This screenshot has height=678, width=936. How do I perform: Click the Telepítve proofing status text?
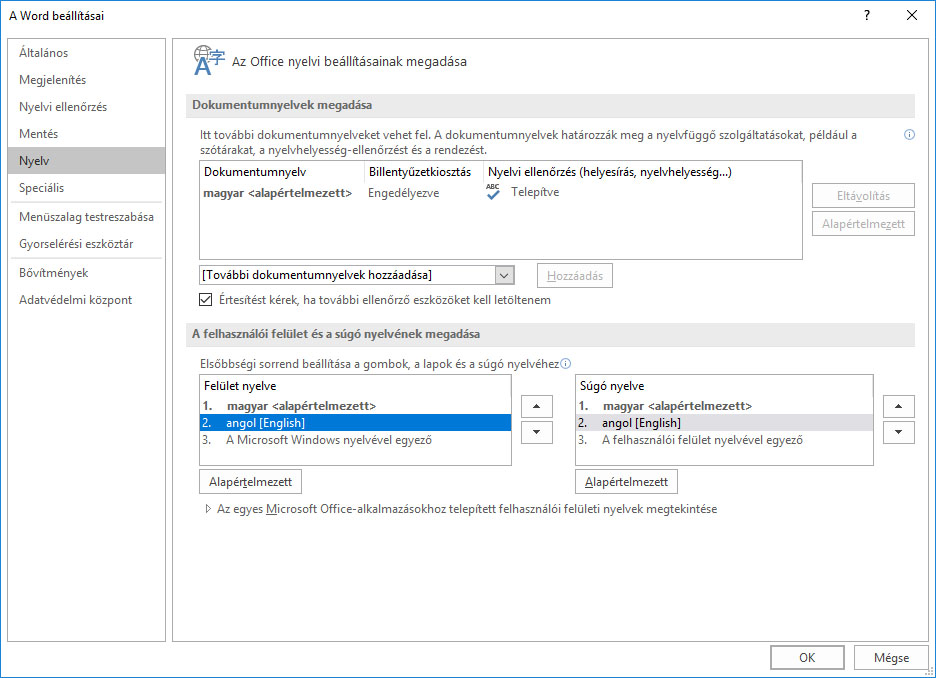click(535, 192)
